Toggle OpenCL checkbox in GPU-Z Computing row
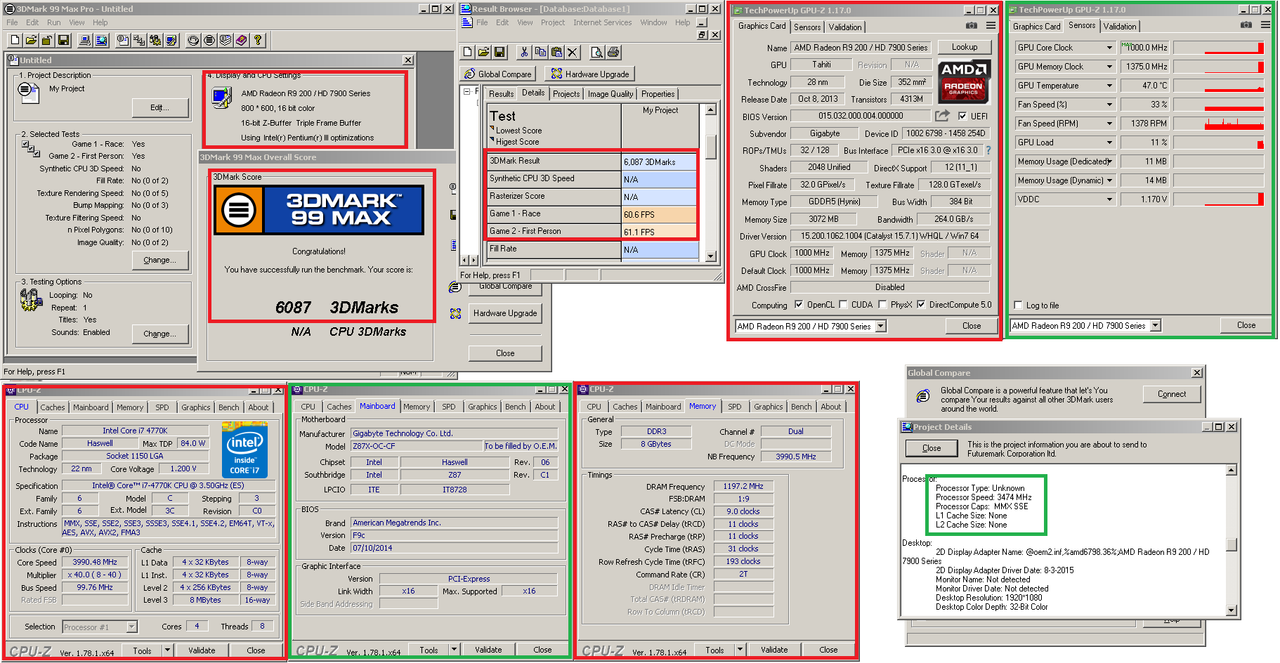 [x=799, y=305]
